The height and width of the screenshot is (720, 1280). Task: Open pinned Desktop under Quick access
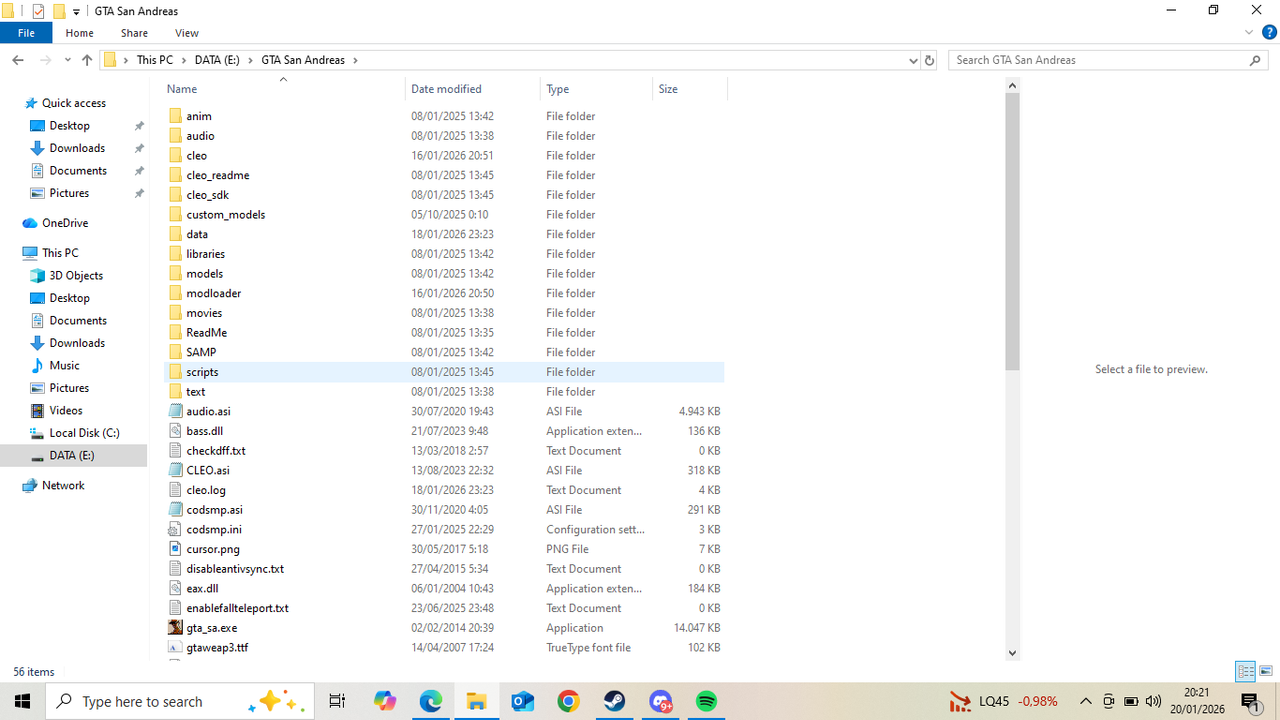click(69, 126)
